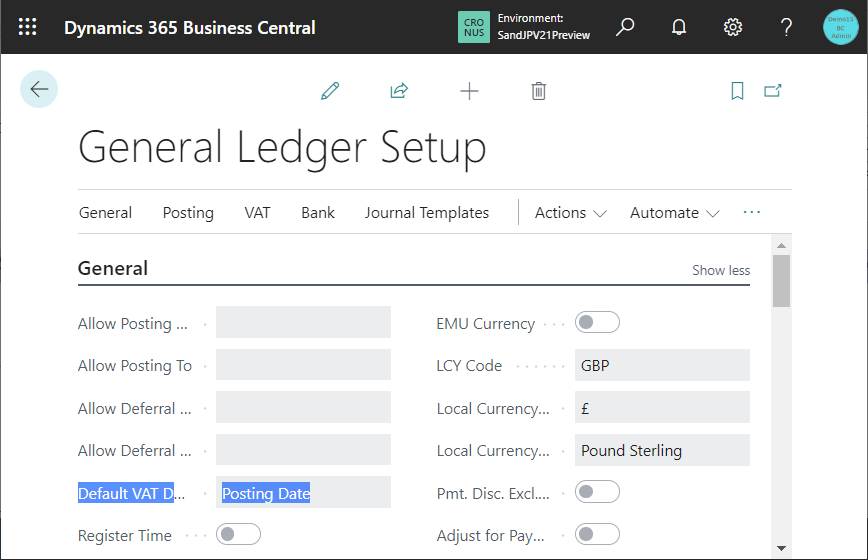Click the trash delete icon
The image size is (868, 560).
point(539,91)
